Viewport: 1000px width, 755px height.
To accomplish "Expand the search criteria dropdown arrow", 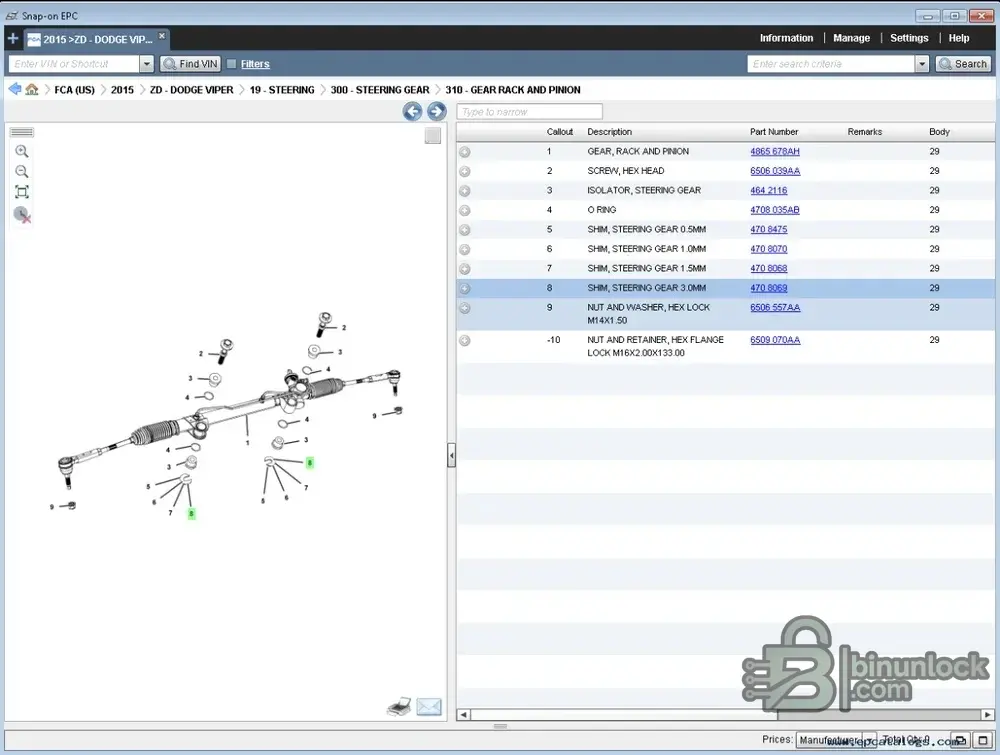I will tap(922, 64).
